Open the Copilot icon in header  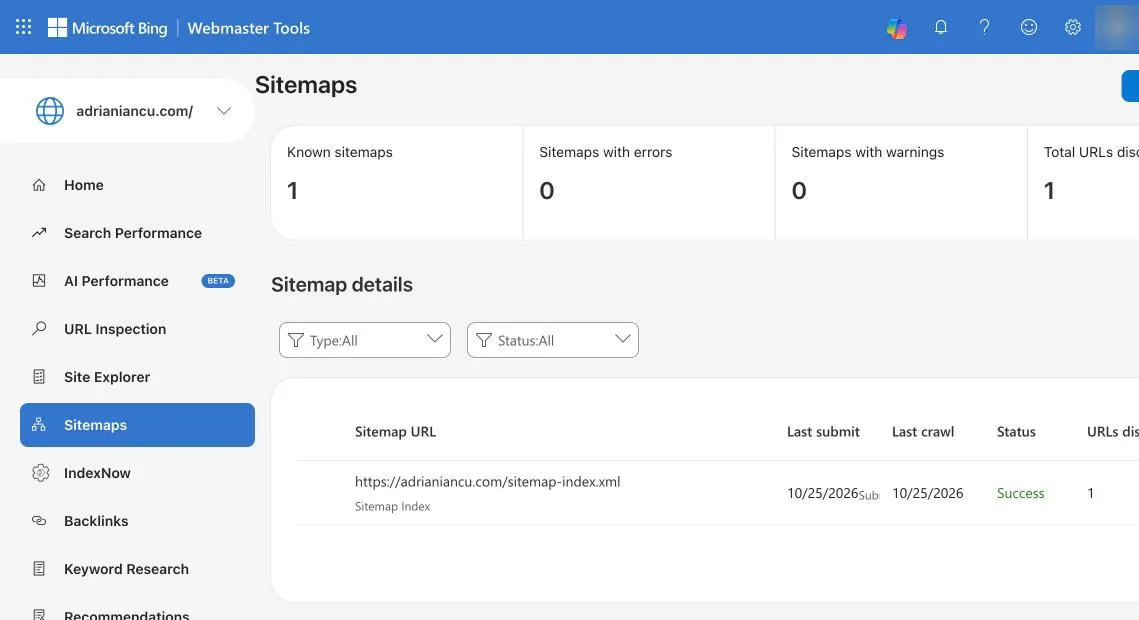pyautogui.click(x=896, y=28)
